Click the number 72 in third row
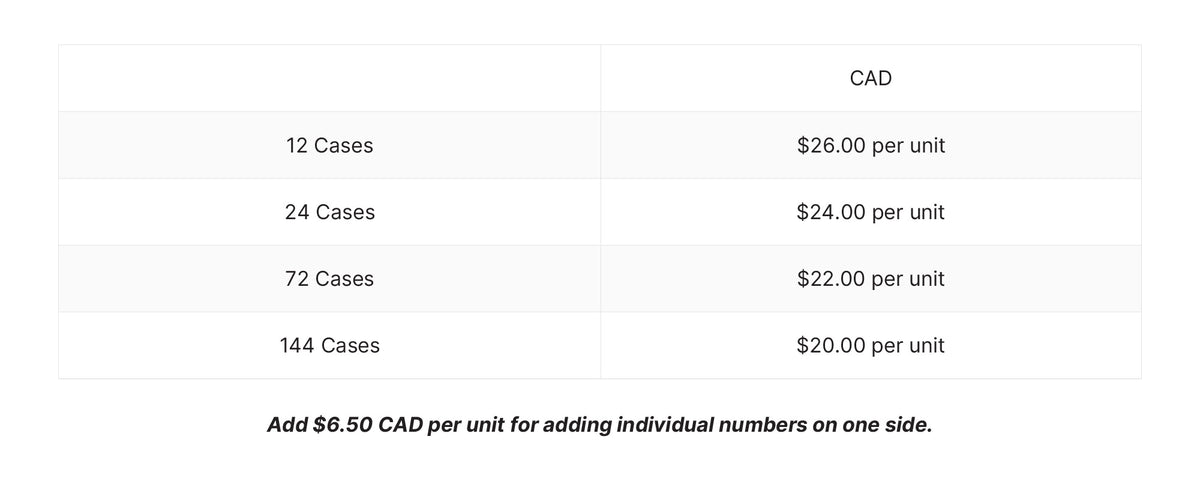The height and width of the screenshot is (502, 1200). pyautogui.click(x=297, y=279)
